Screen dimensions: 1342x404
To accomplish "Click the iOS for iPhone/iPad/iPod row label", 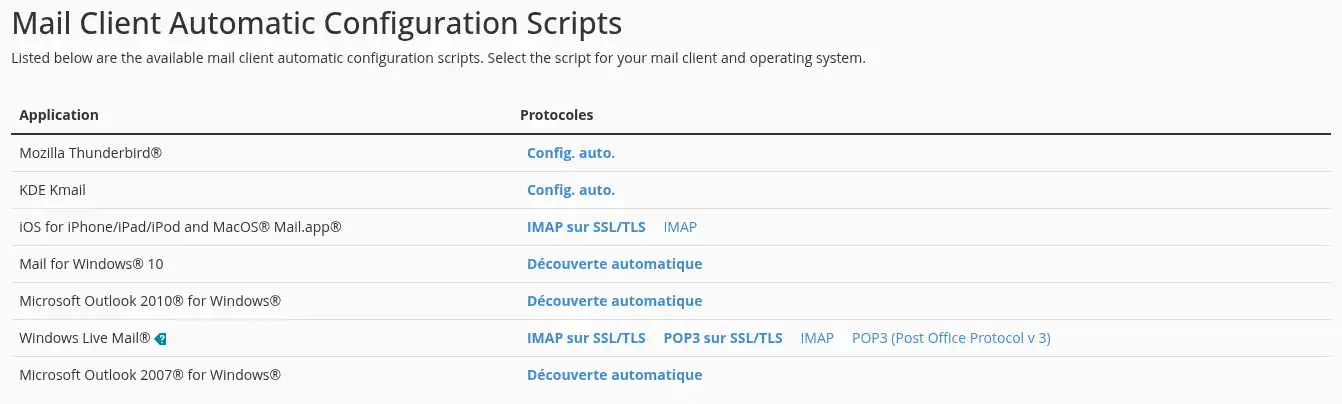I will coord(181,227).
